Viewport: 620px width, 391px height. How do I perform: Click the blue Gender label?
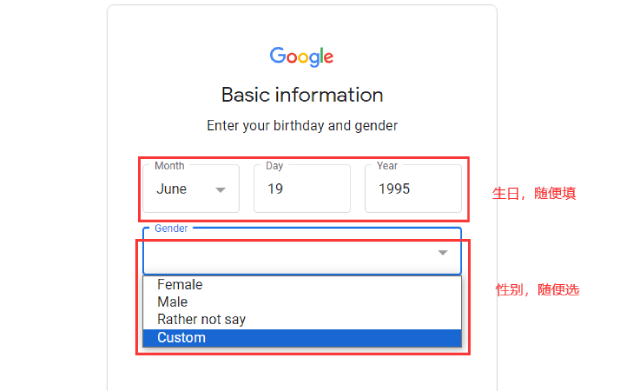click(x=171, y=229)
